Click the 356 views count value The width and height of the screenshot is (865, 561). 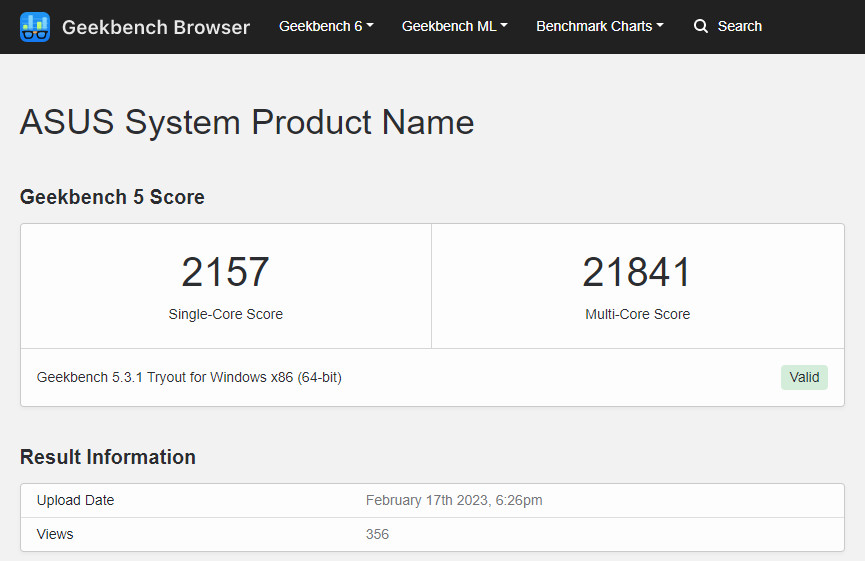tap(377, 535)
